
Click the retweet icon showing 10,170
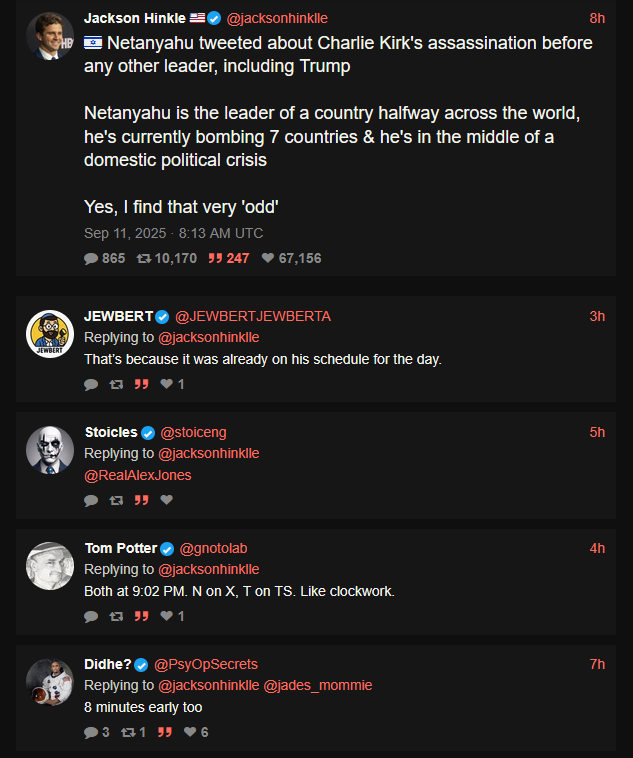point(144,259)
